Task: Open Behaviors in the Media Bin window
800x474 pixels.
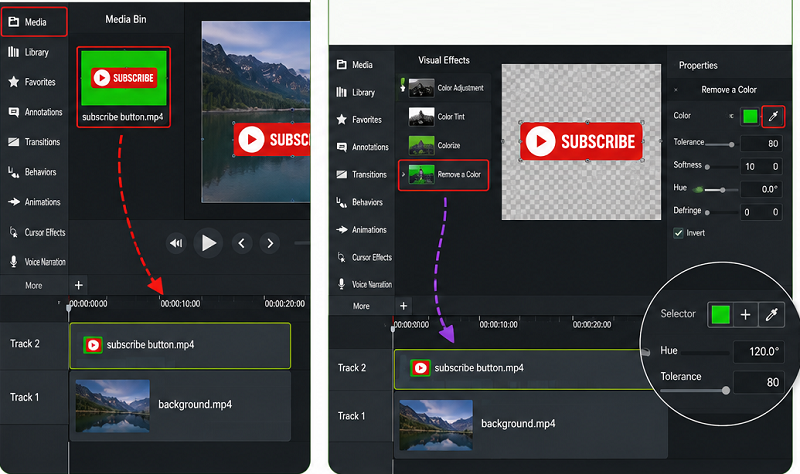Action: tap(34, 172)
